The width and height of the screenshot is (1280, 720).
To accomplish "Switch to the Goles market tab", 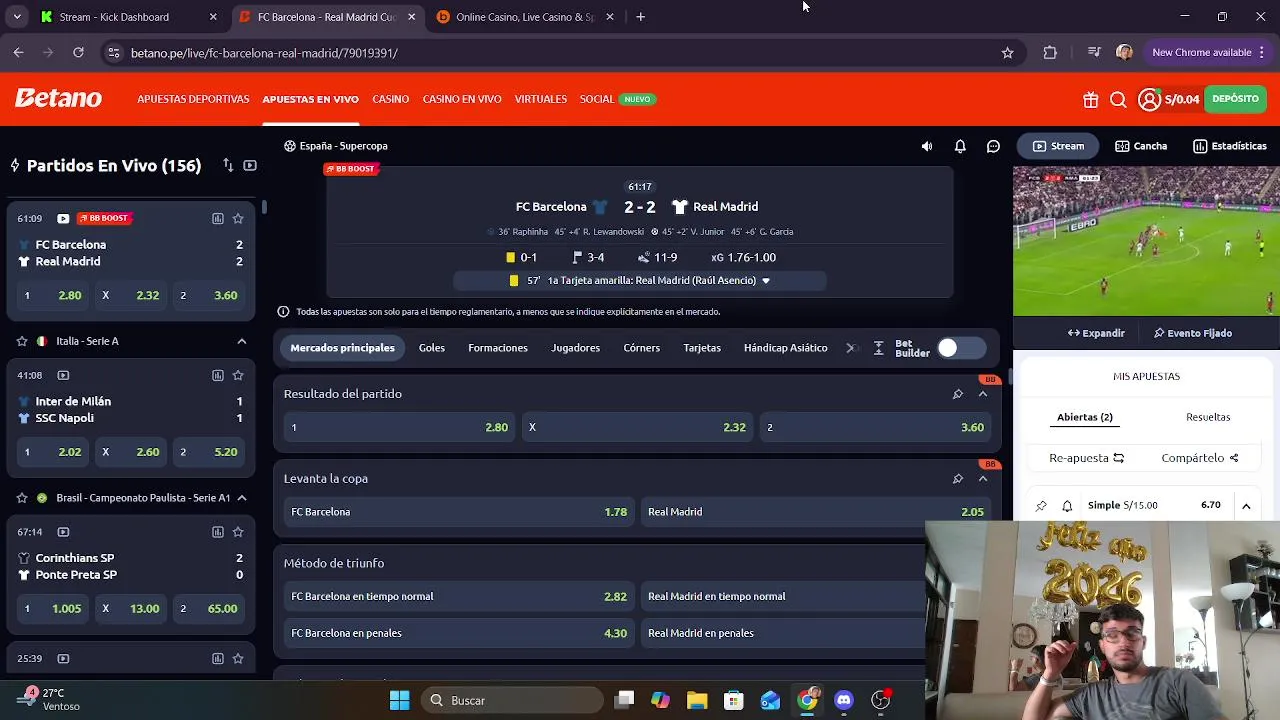I will point(432,348).
